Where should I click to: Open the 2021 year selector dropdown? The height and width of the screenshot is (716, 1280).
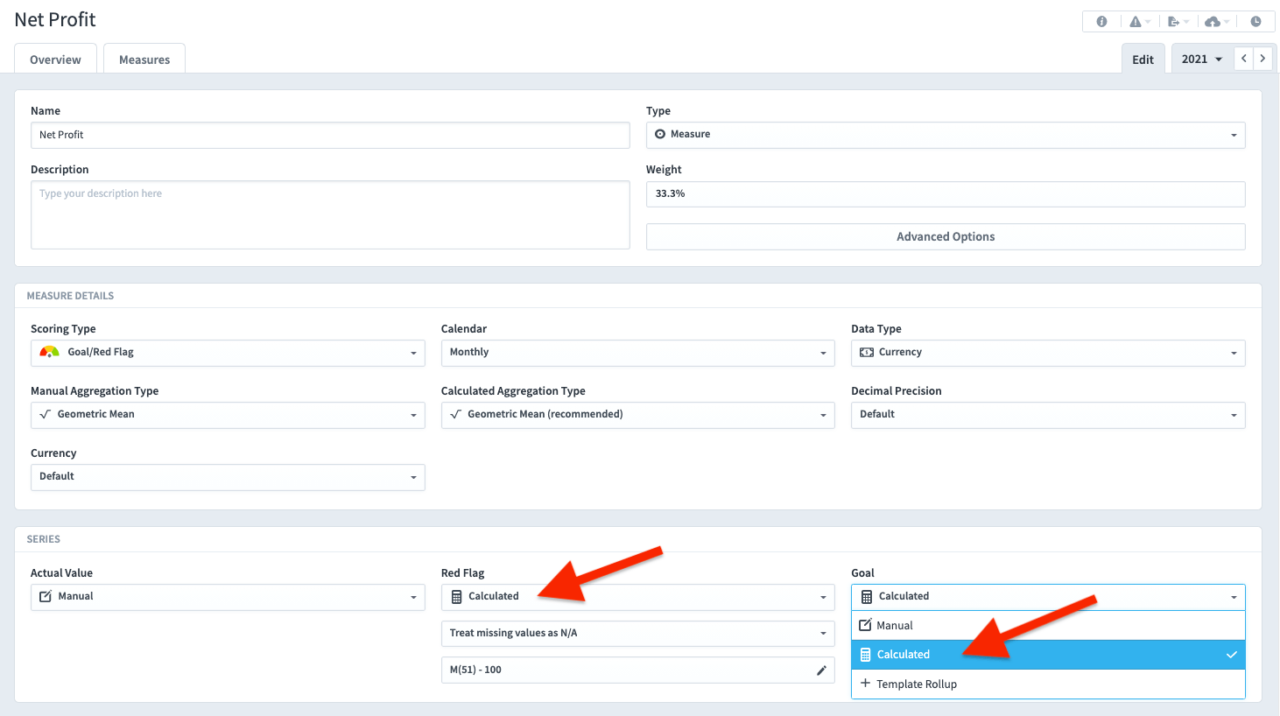coord(1200,58)
